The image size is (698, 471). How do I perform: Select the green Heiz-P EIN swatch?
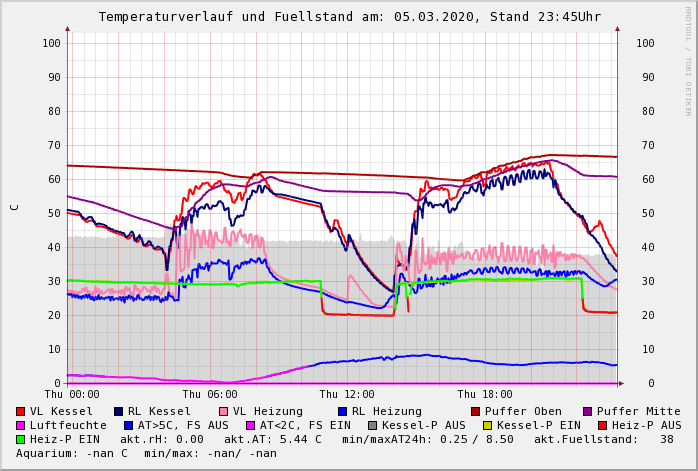21,439
